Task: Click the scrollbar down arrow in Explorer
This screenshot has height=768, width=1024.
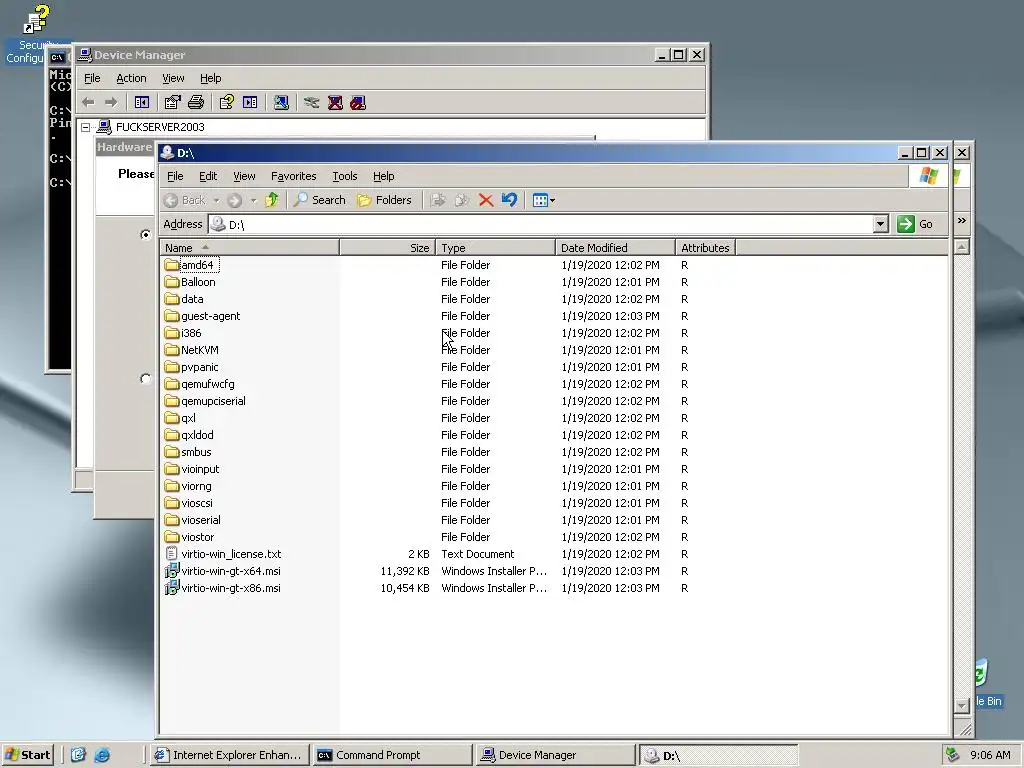Action: [x=961, y=706]
